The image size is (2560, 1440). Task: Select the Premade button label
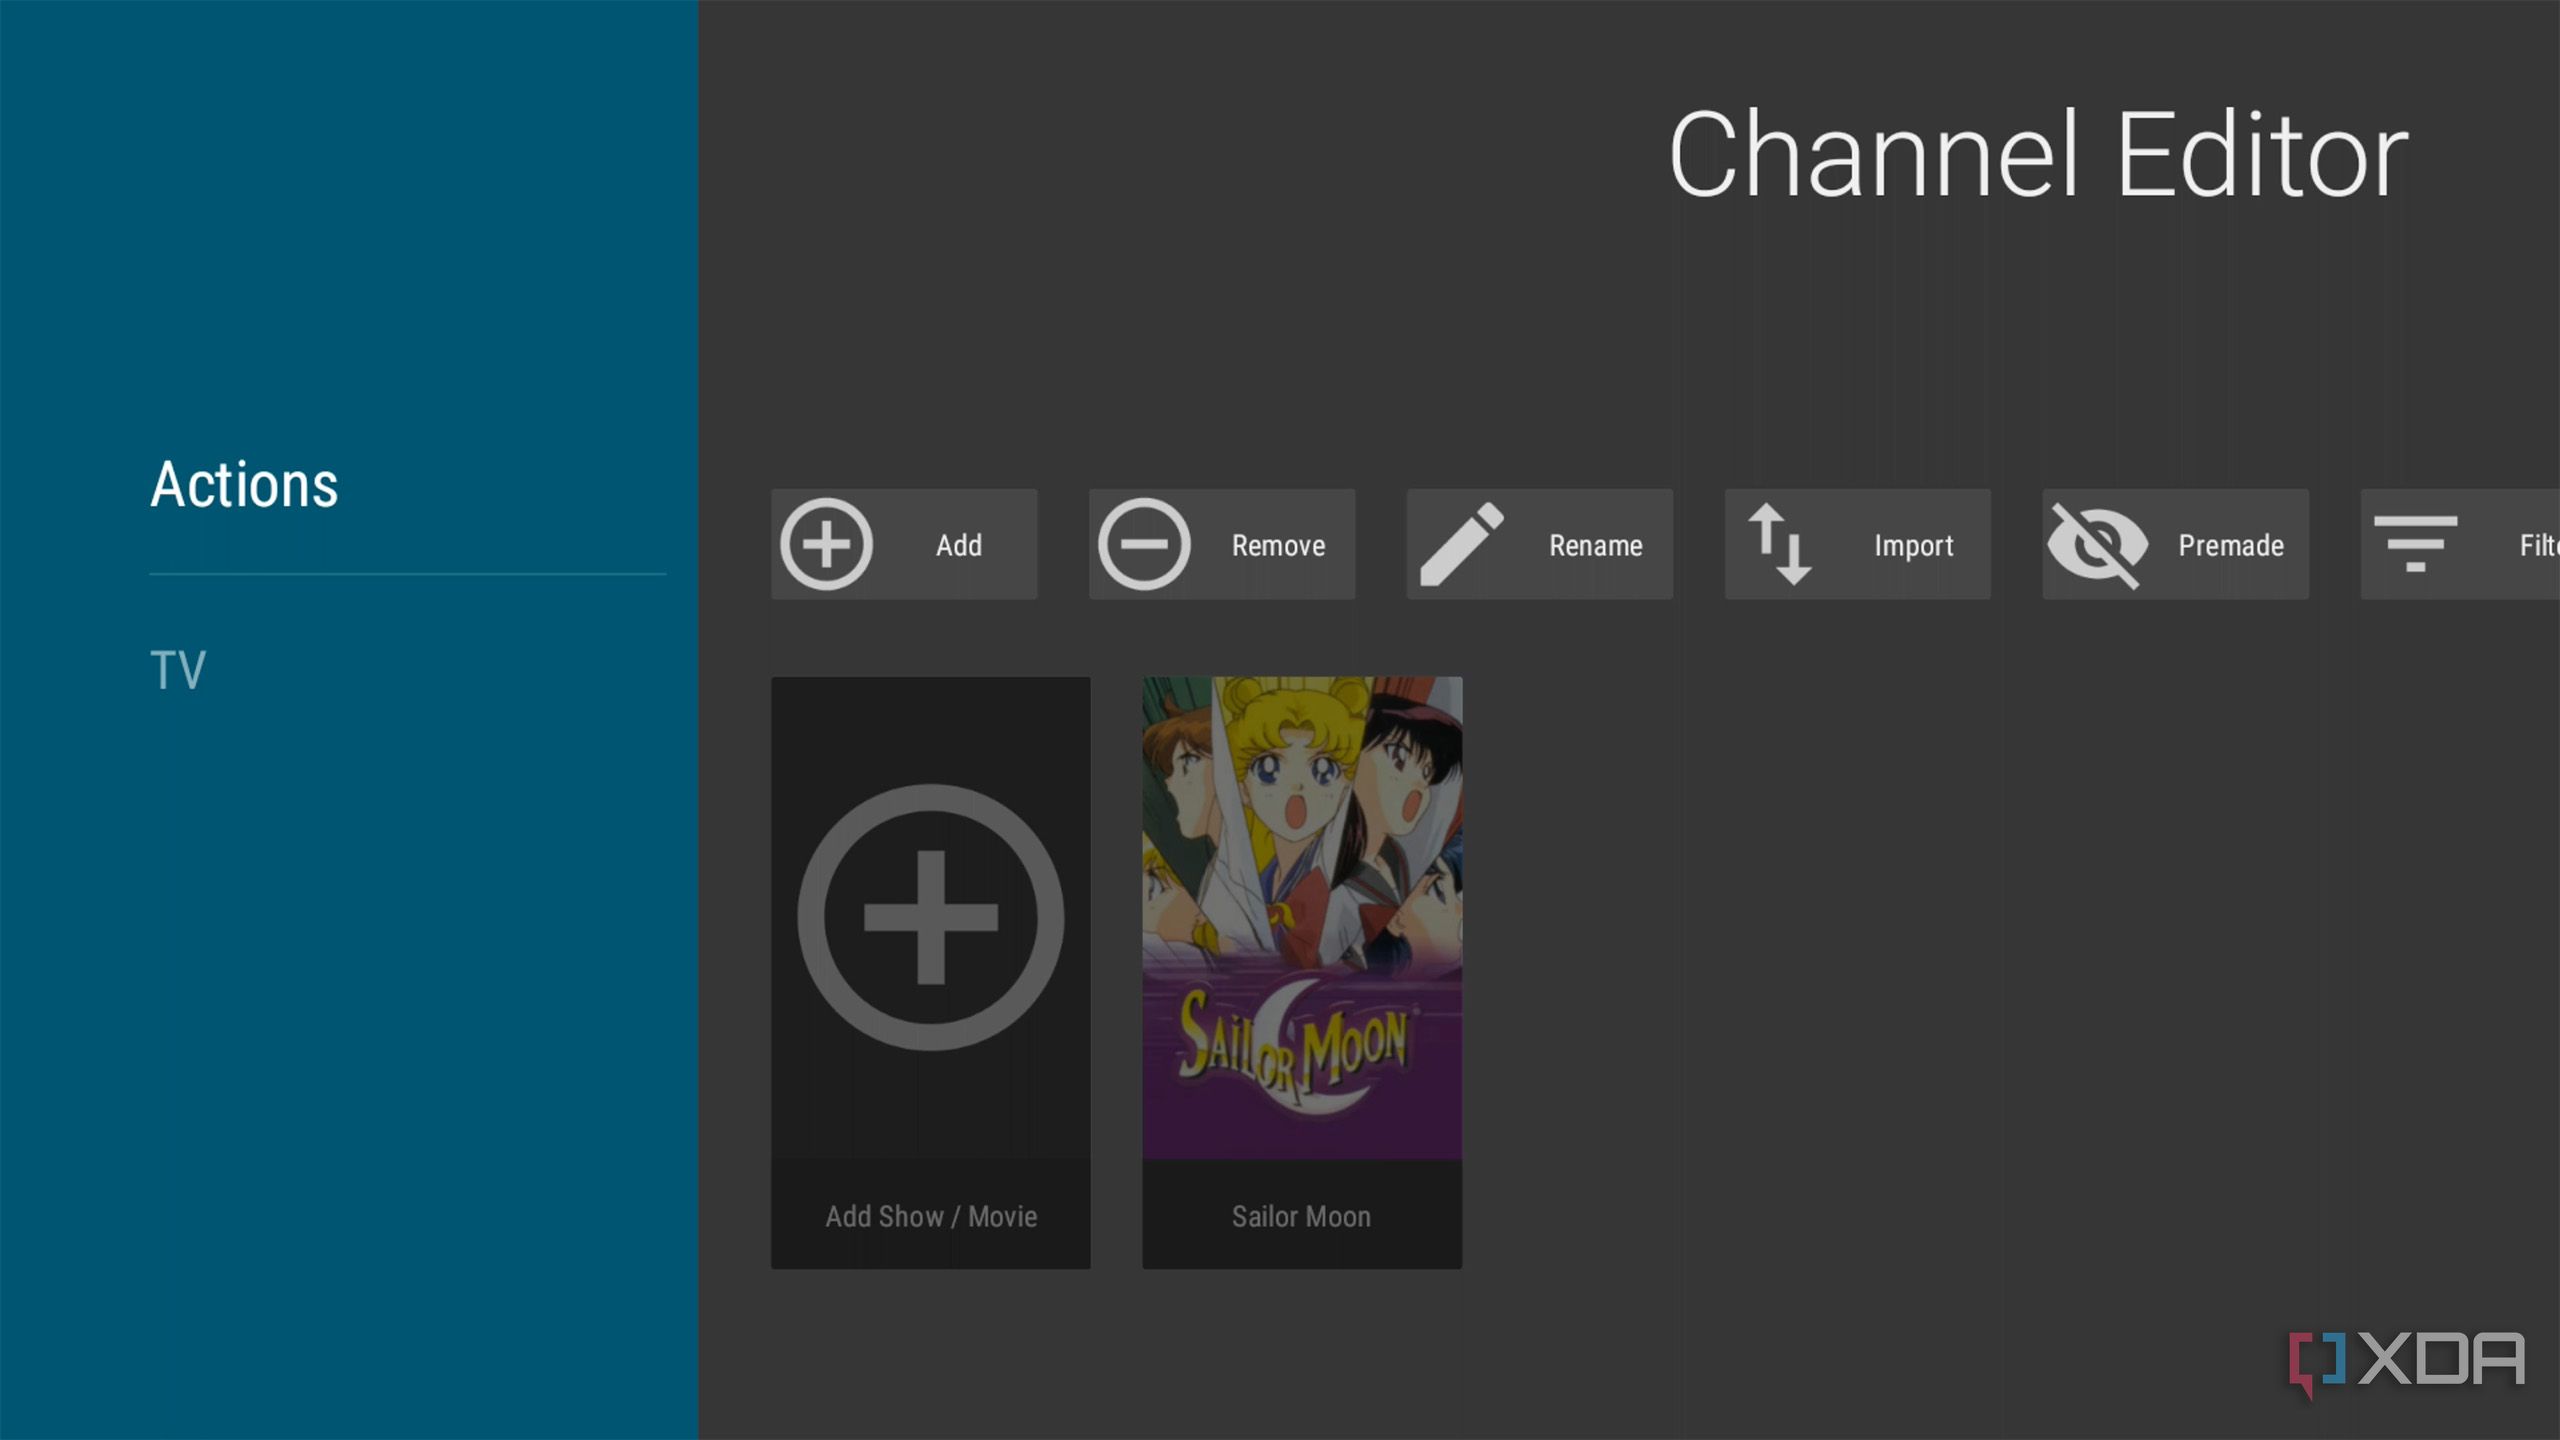pos(2231,545)
